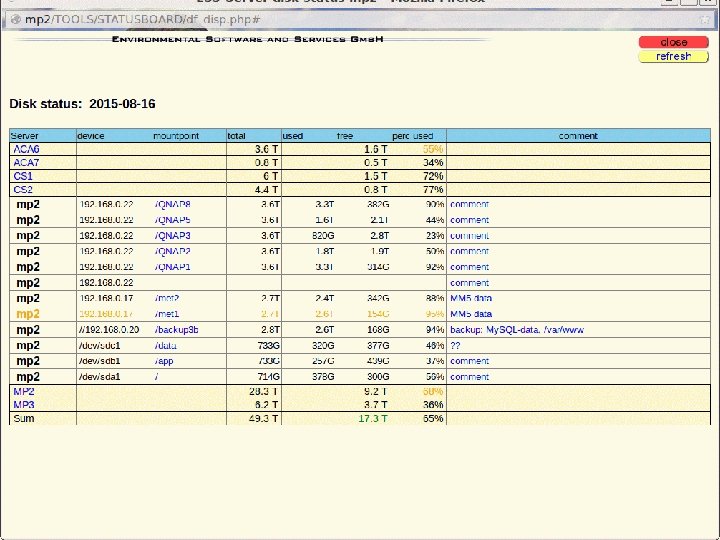Viewport: 720px width, 540px height.
Task: Click the red close button
Action: (674, 42)
